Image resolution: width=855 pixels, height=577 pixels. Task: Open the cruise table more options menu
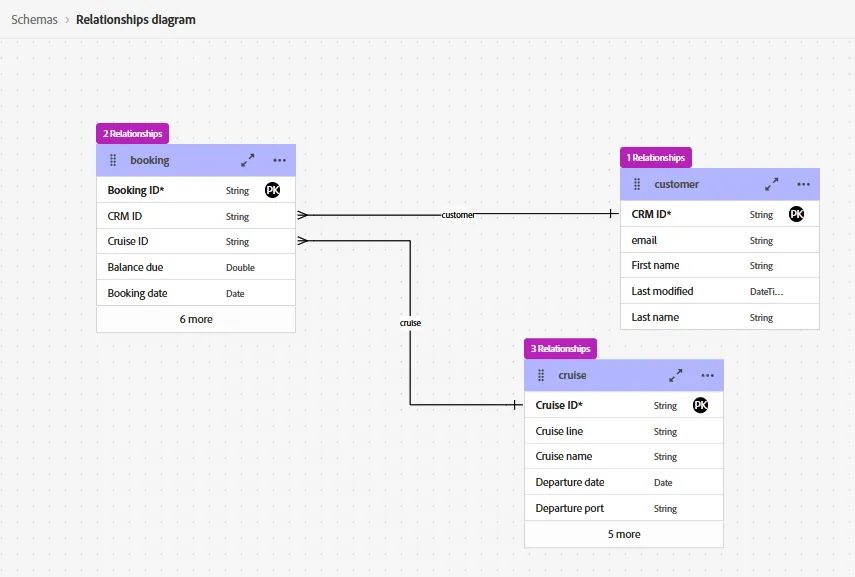click(707, 375)
